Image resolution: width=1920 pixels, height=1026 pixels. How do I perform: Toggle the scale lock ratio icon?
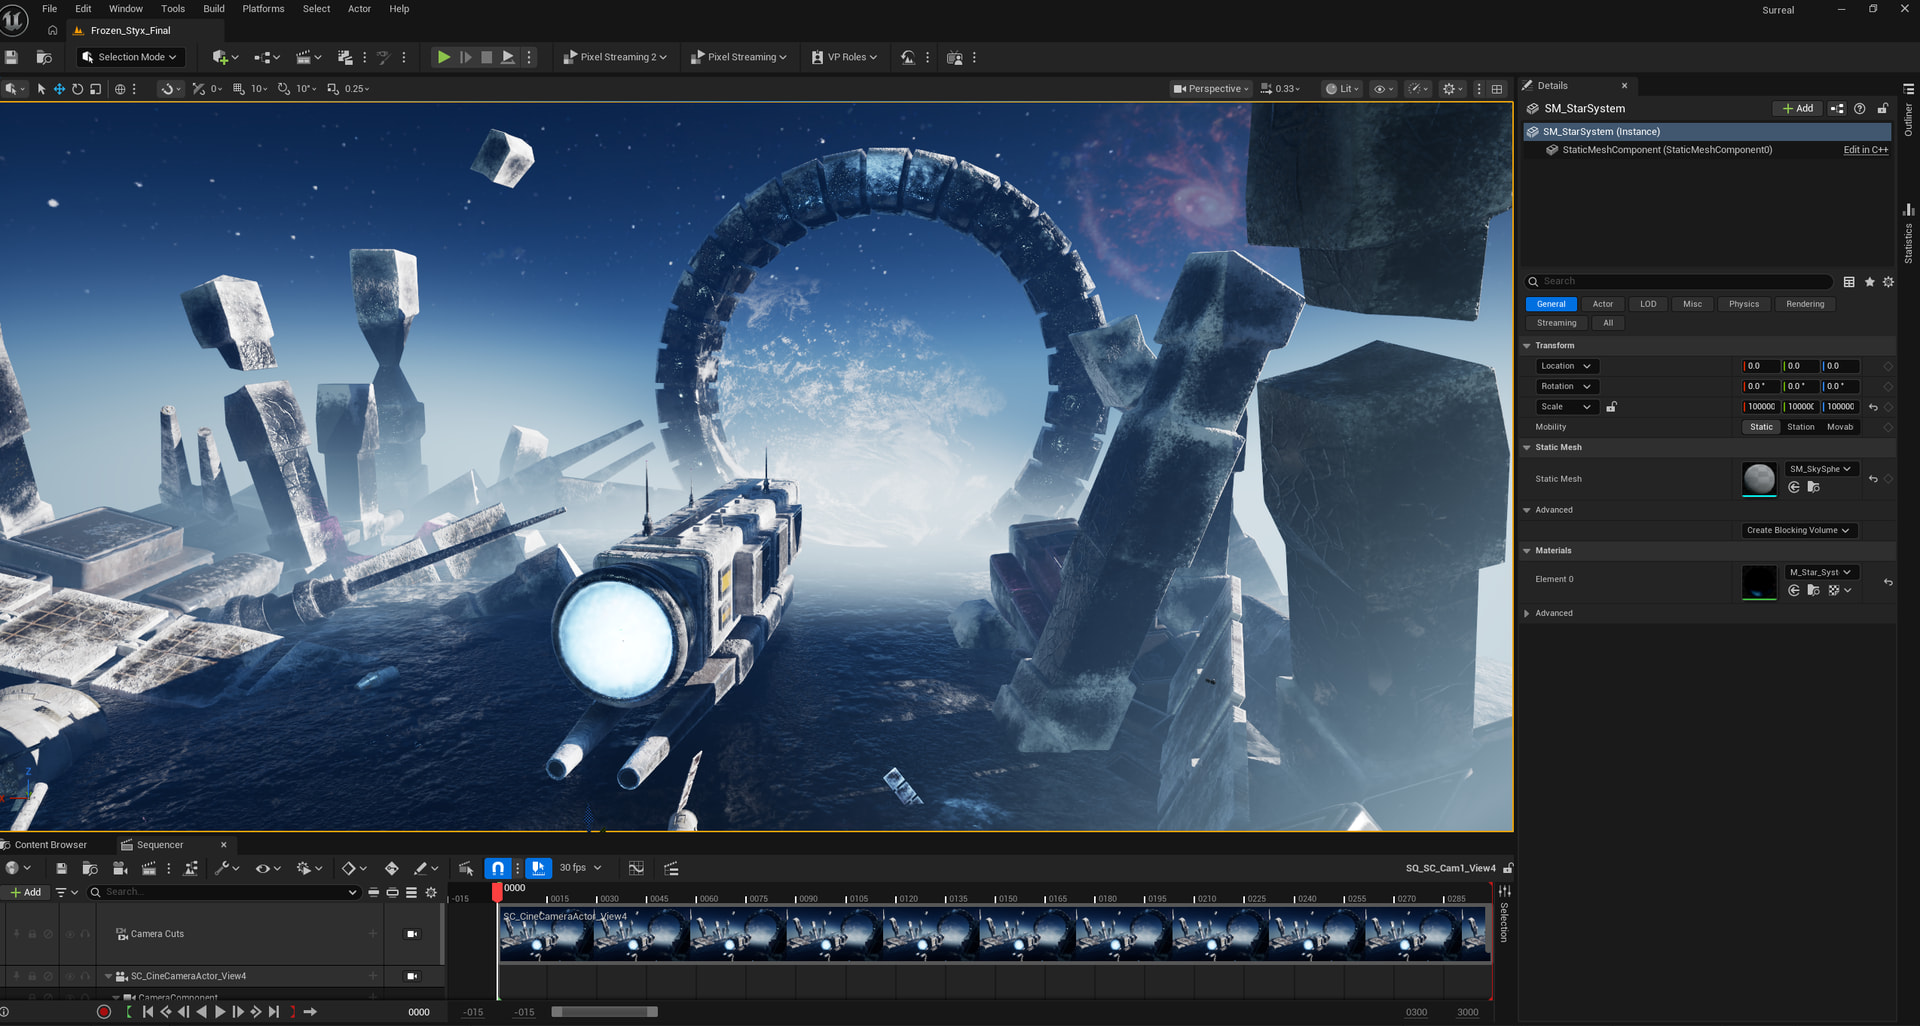click(x=1611, y=407)
